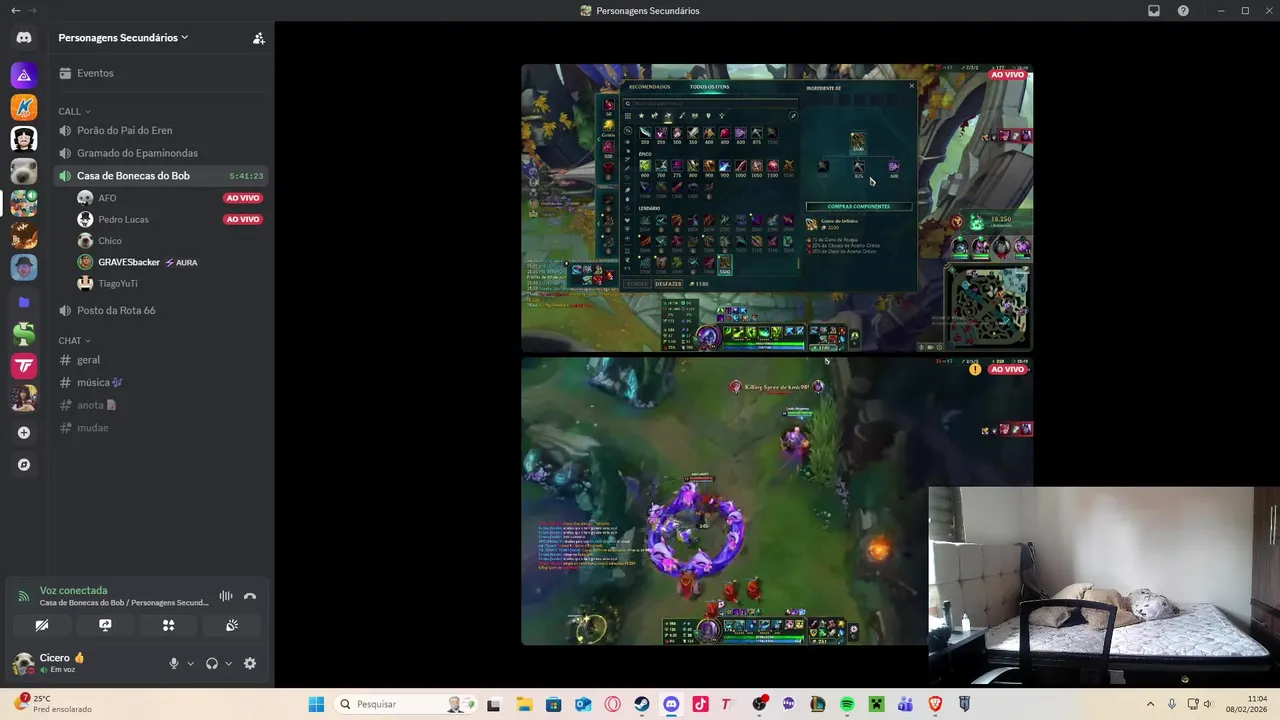Show hidden system tray icons chevron

tap(1150, 704)
